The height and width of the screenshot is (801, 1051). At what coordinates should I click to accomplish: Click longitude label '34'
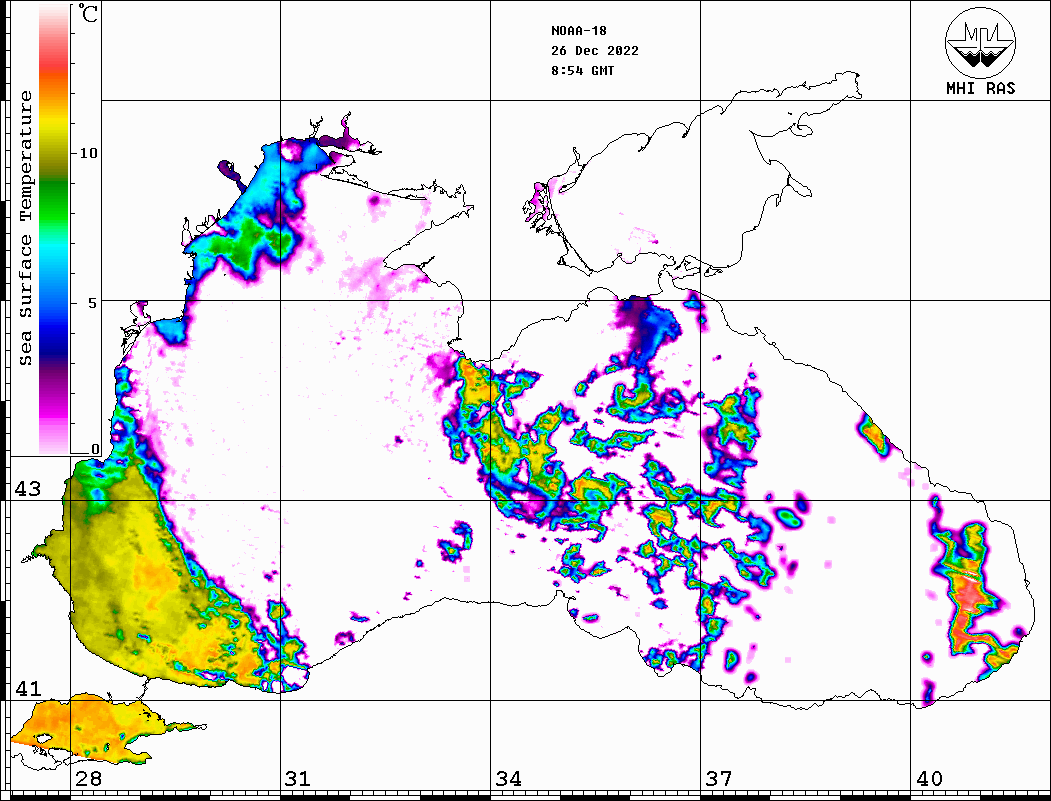tap(509, 779)
